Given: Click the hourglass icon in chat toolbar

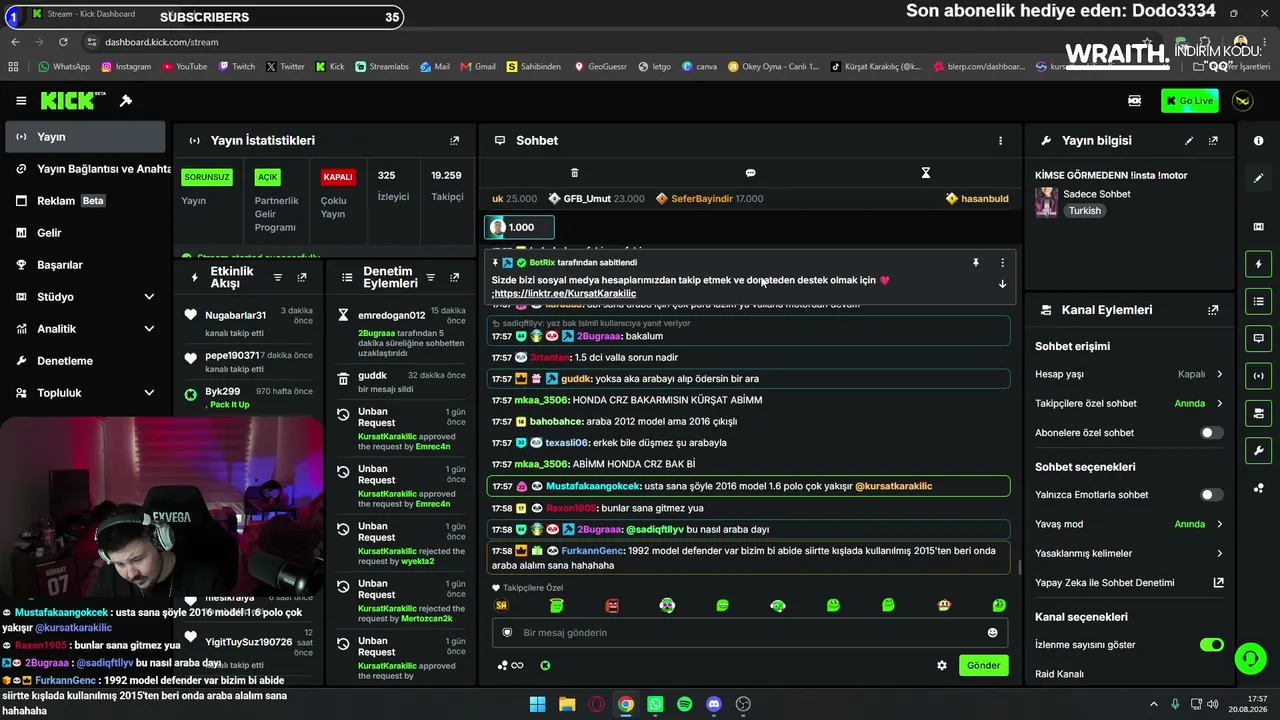Looking at the screenshot, I should tap(926, 173).
